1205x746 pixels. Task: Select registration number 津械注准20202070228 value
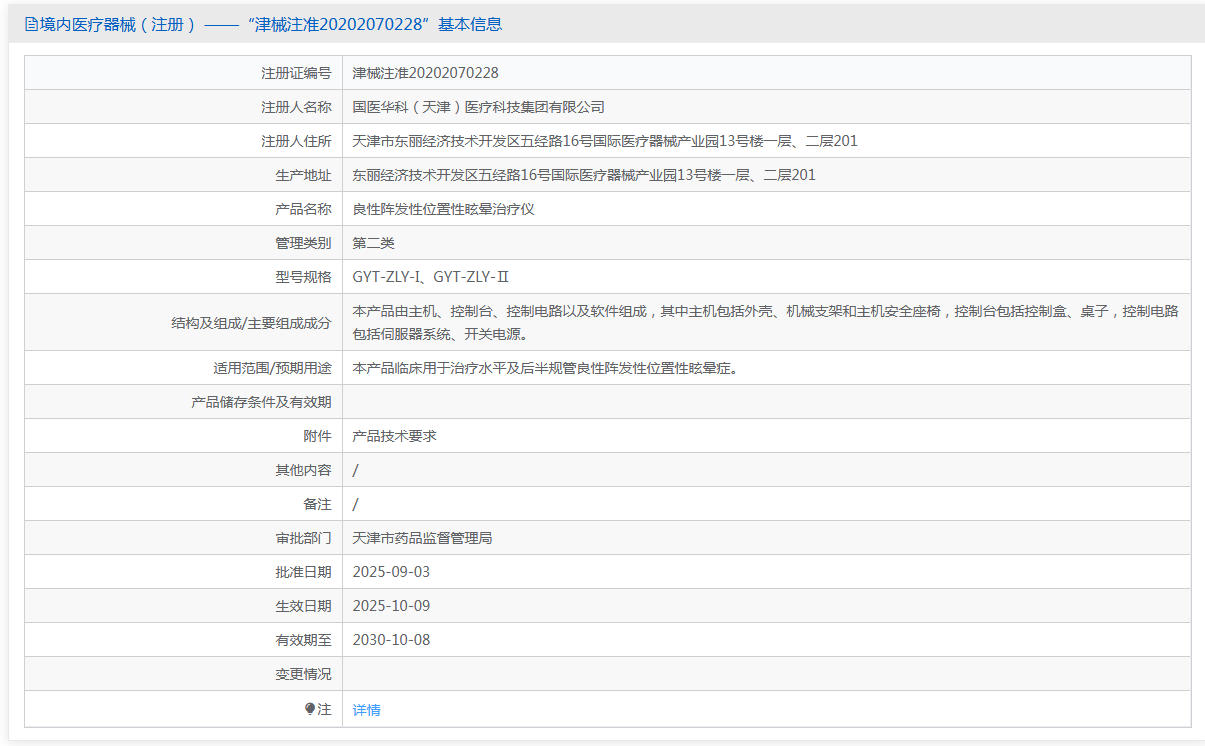pos(425,73)
